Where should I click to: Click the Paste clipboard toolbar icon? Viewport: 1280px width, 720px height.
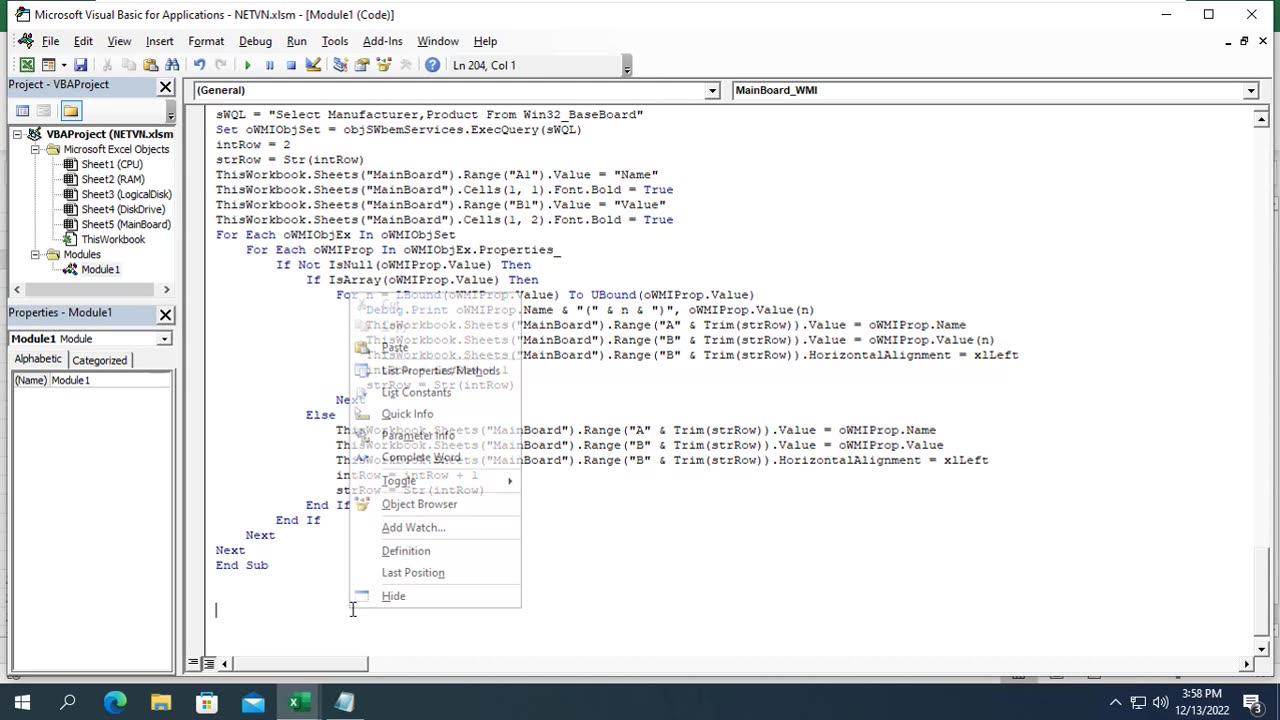[x=150, y=65]
